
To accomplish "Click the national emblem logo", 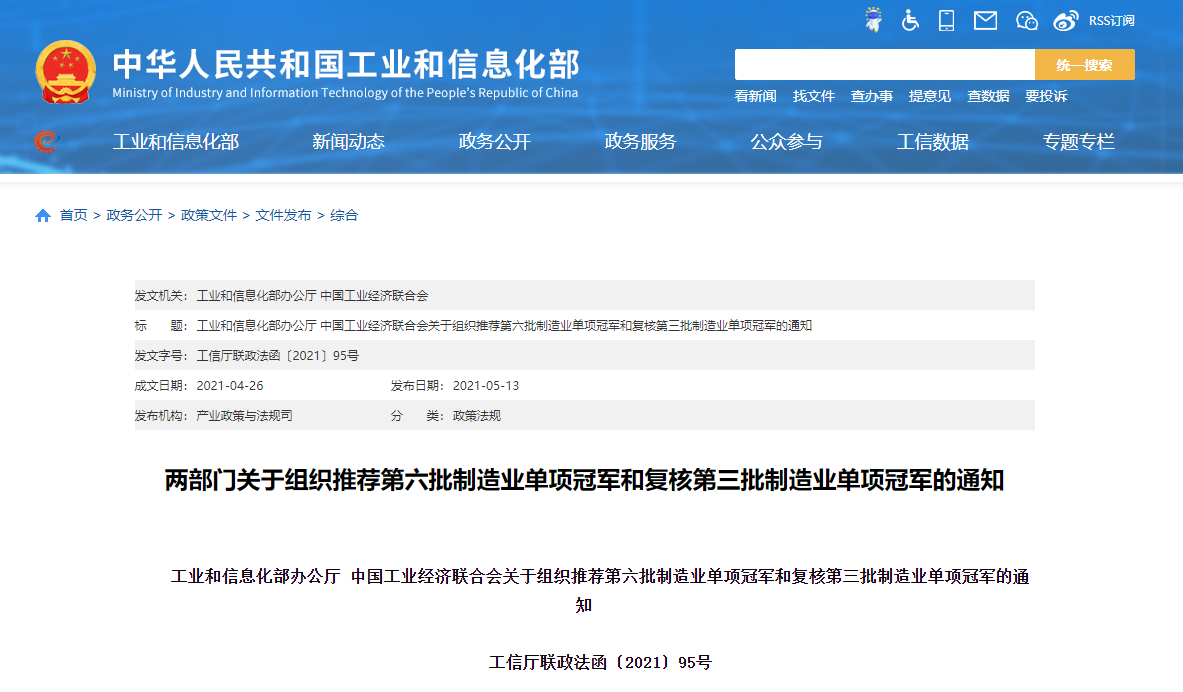I will point(66,72).
